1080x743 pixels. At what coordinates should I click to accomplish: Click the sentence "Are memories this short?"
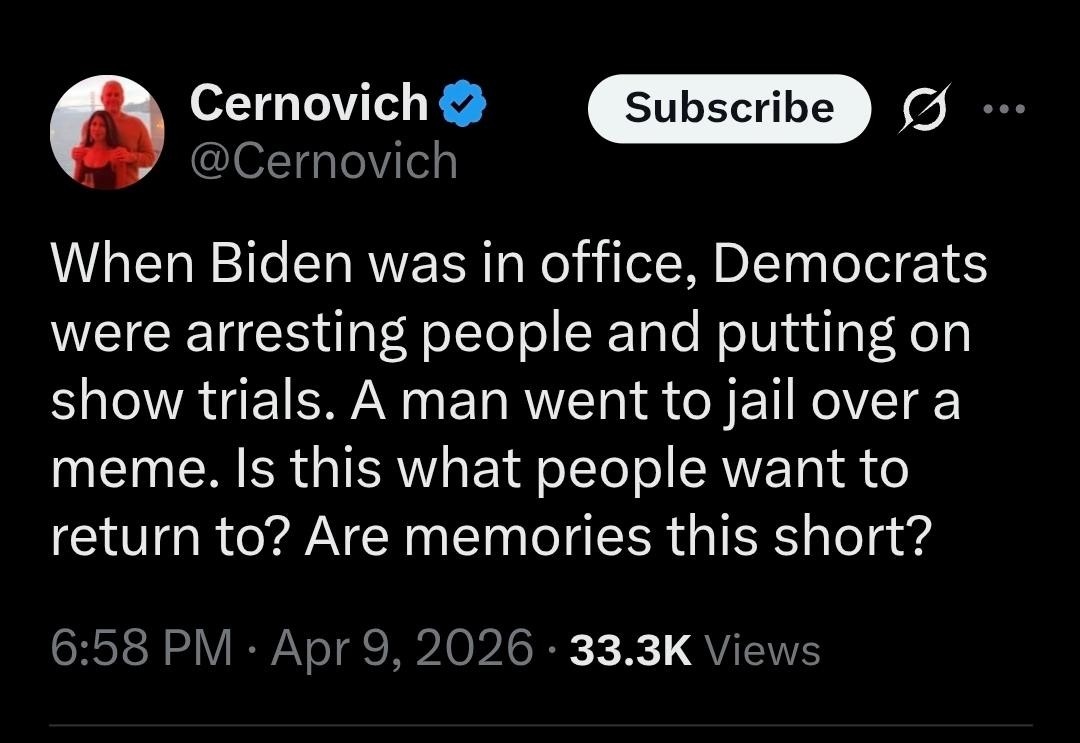(x=618, y=537)
